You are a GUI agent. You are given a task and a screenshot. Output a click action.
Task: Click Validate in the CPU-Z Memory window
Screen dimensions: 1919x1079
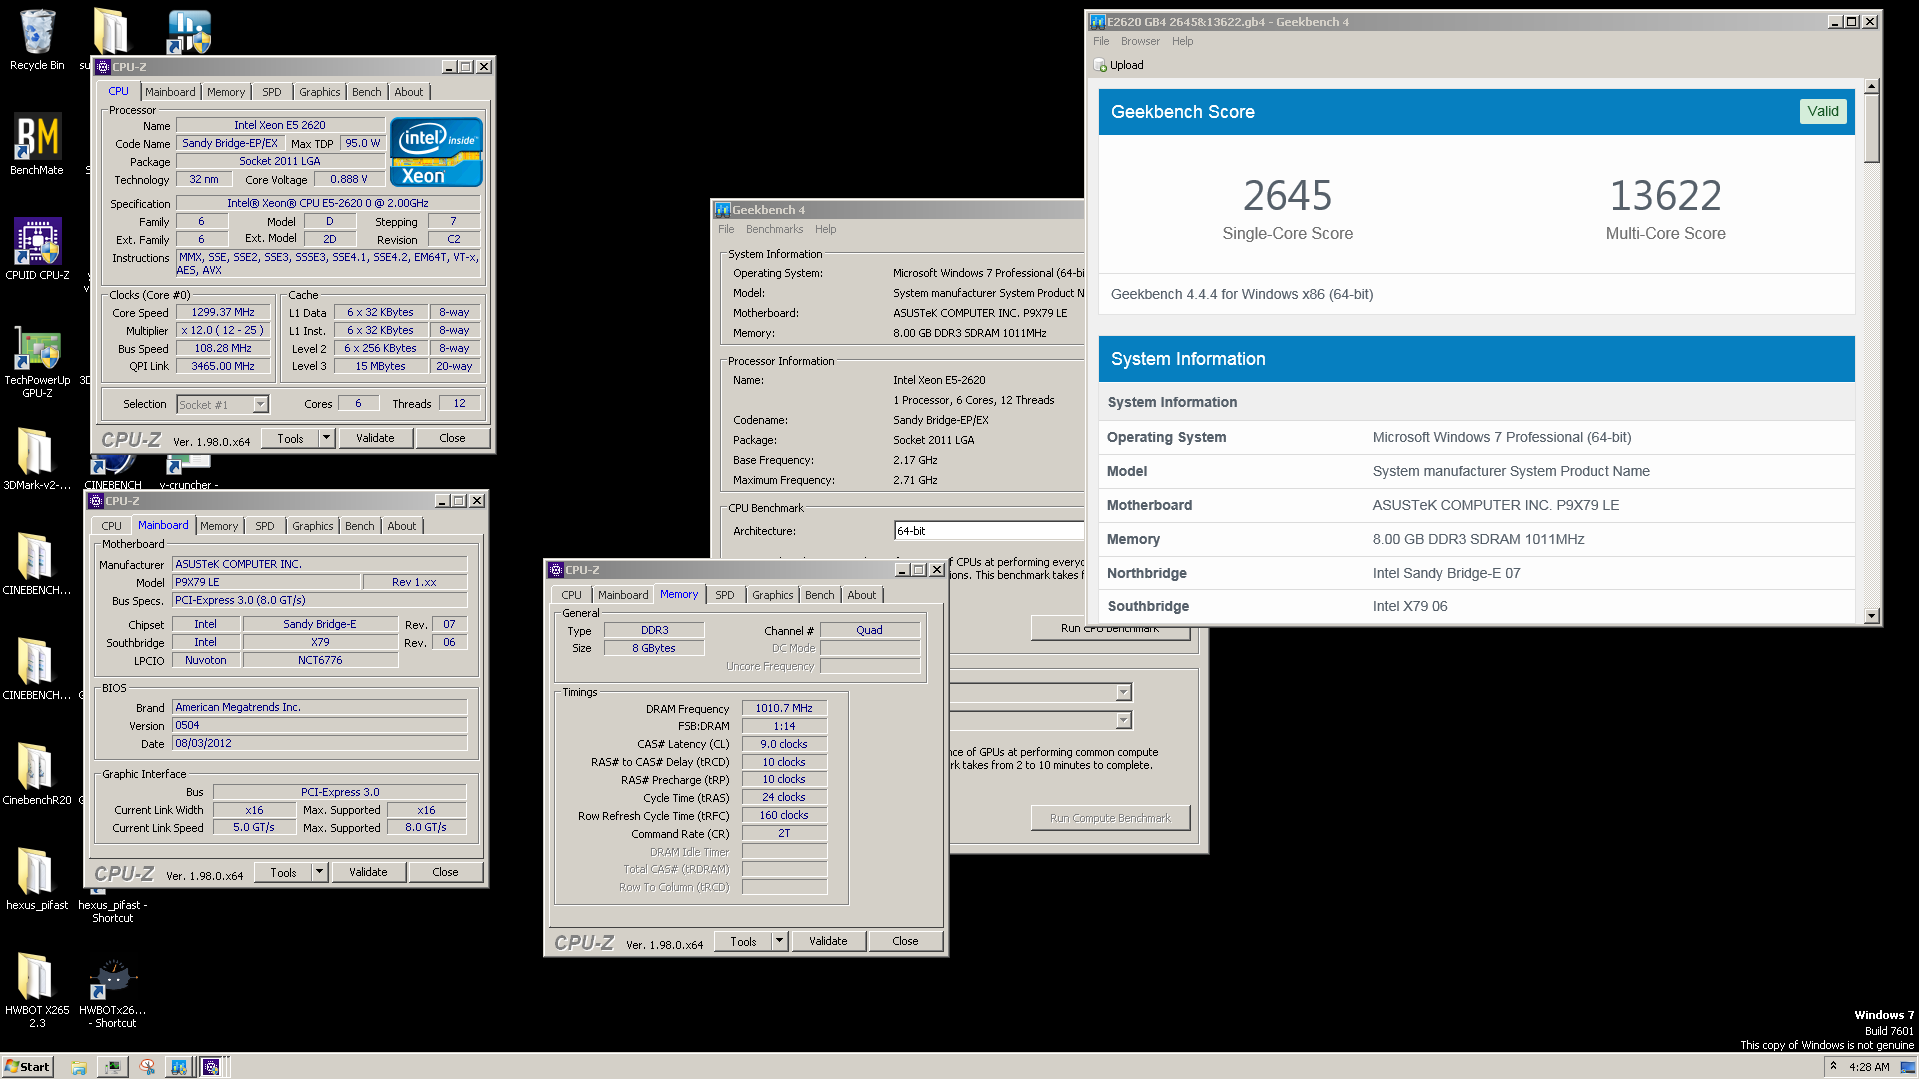tap(828, 941)
